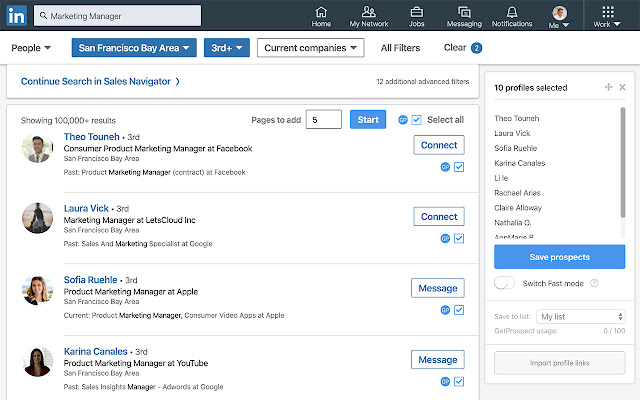Uncheck Theo Touneh's selection checkbox
This screenshot has width=640, height=400.
[x=459, y=167]
